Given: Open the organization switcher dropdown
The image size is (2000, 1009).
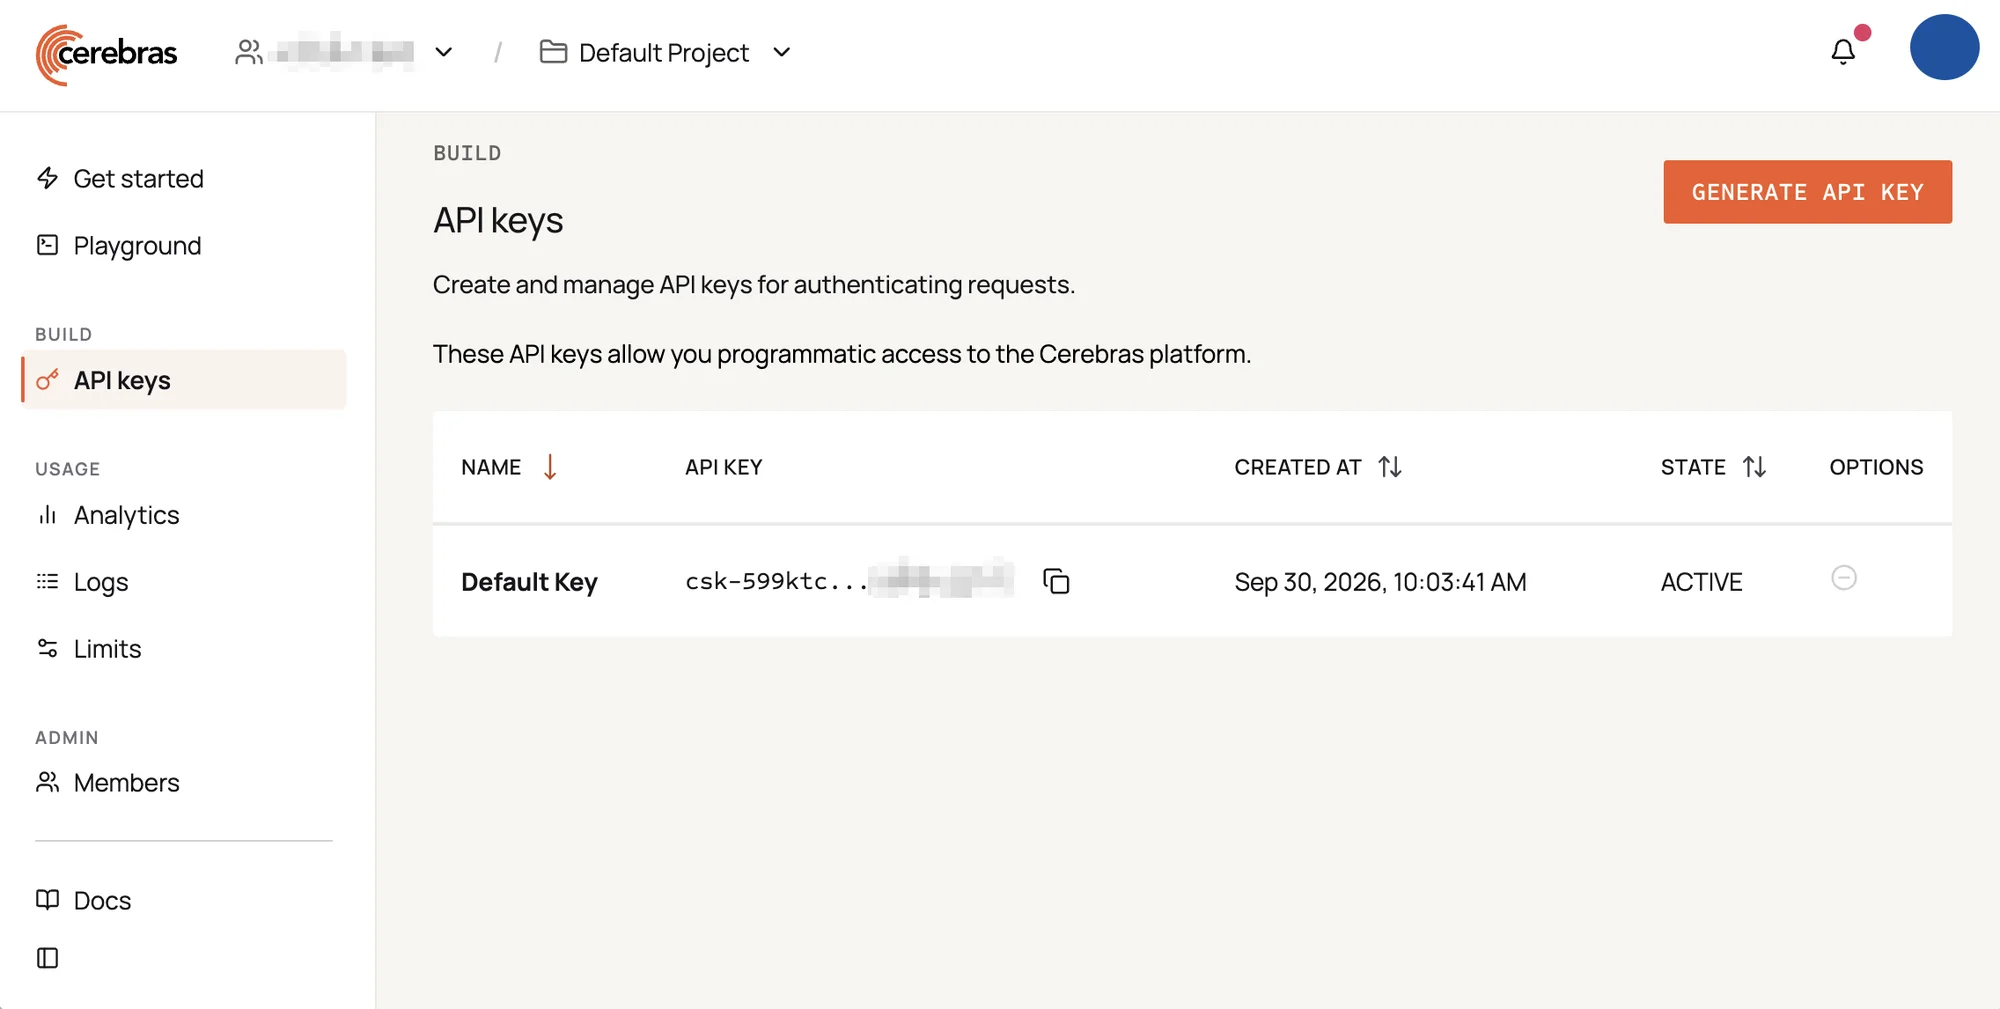Looking at the screenshot, I should tap(345, 52).
